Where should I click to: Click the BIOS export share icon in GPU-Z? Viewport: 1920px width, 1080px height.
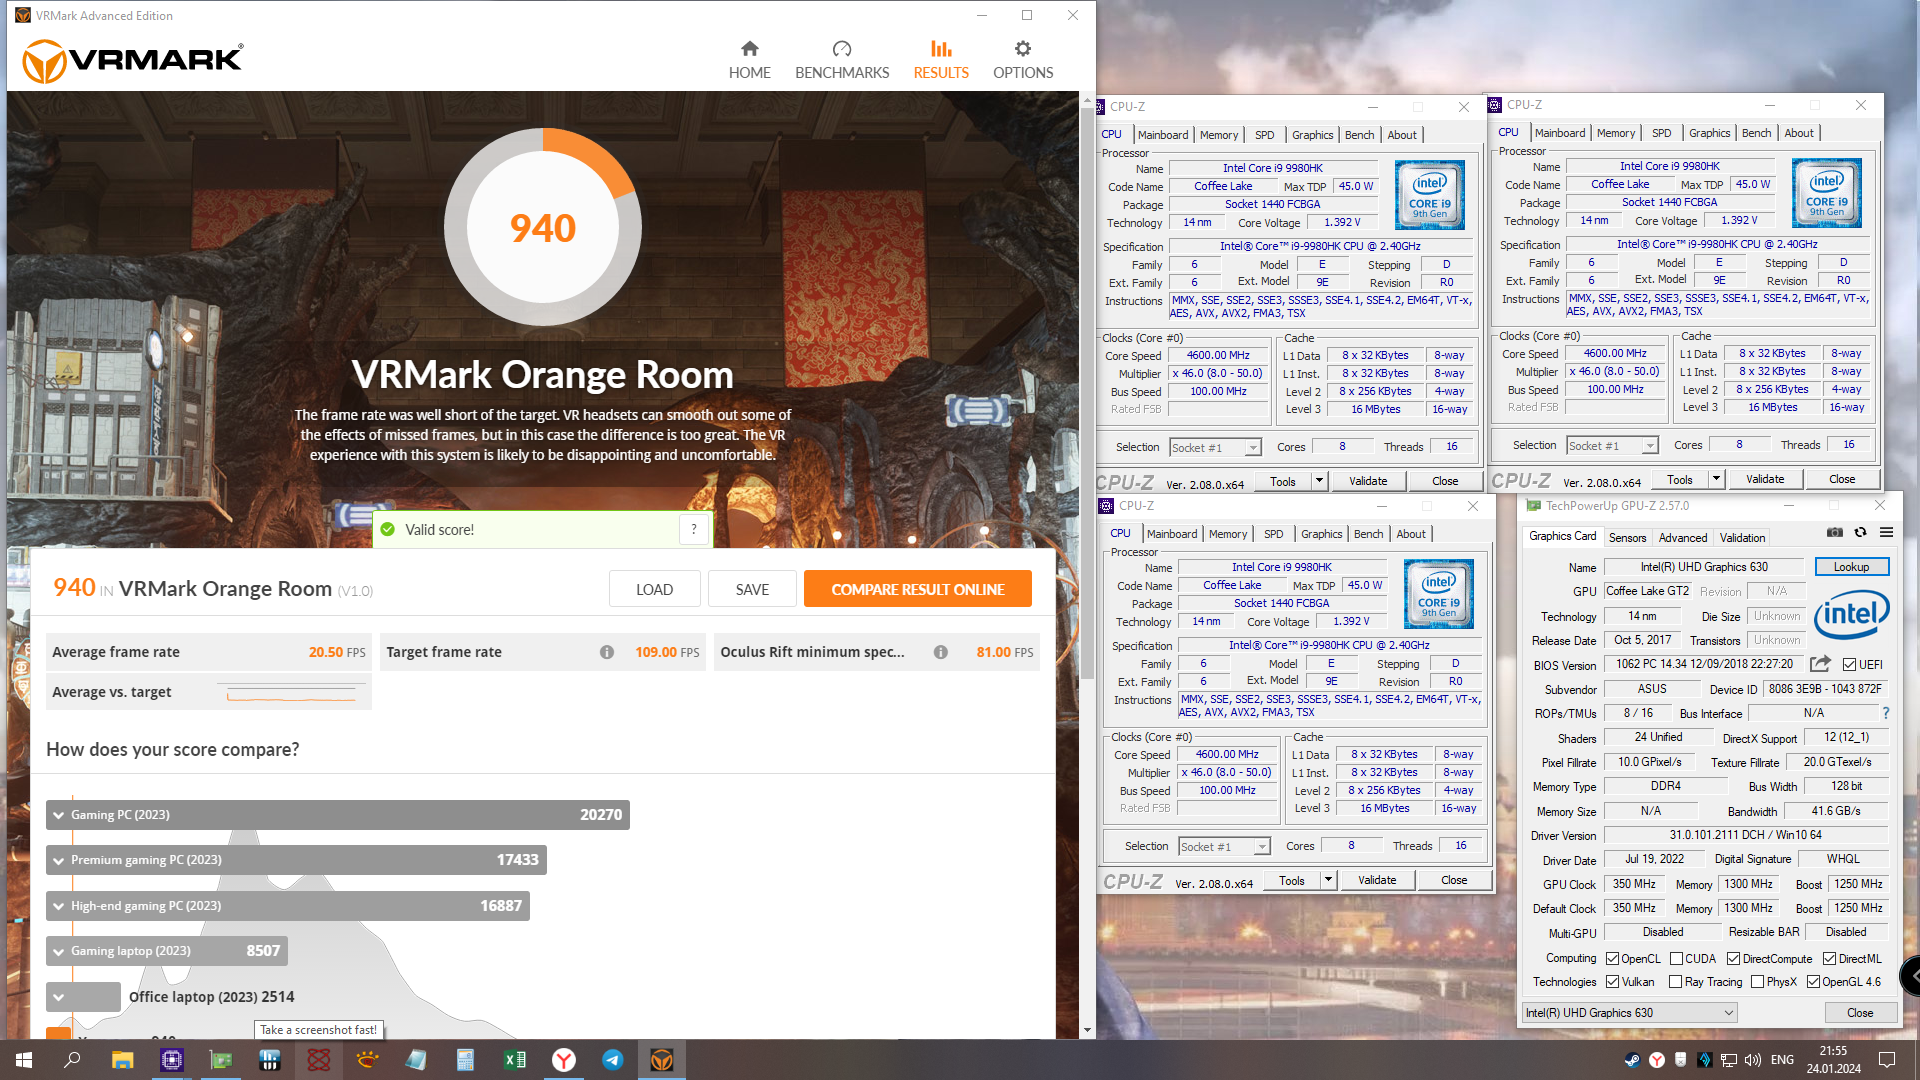(1820, 664)
